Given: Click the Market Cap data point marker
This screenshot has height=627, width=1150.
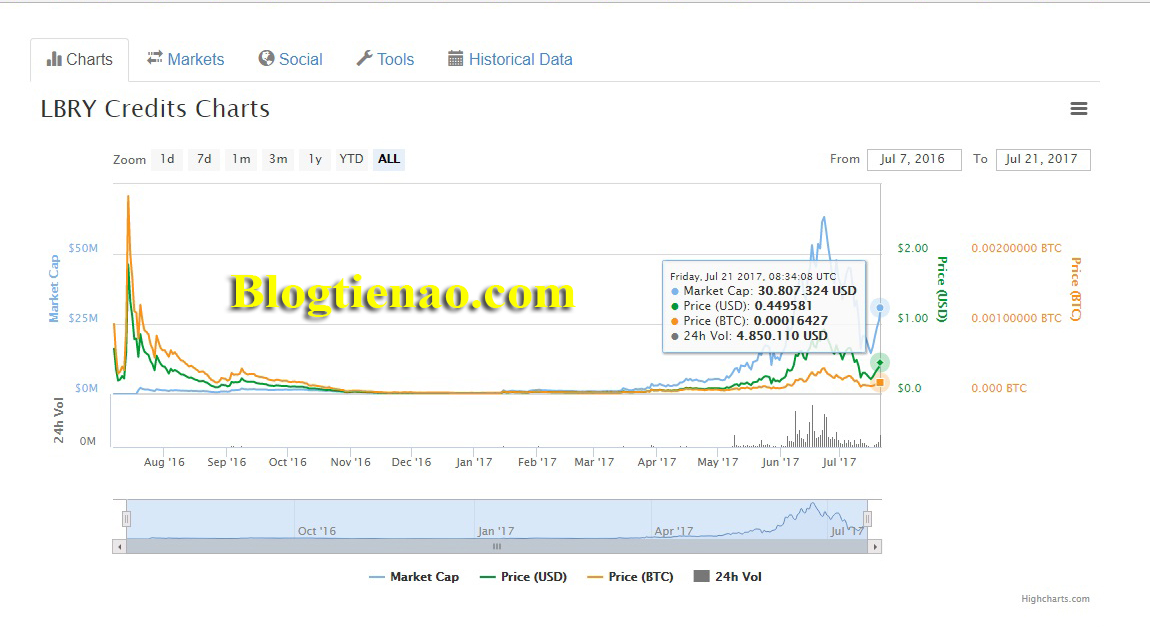Looking at the screenshot, I should tap(880, 308).
